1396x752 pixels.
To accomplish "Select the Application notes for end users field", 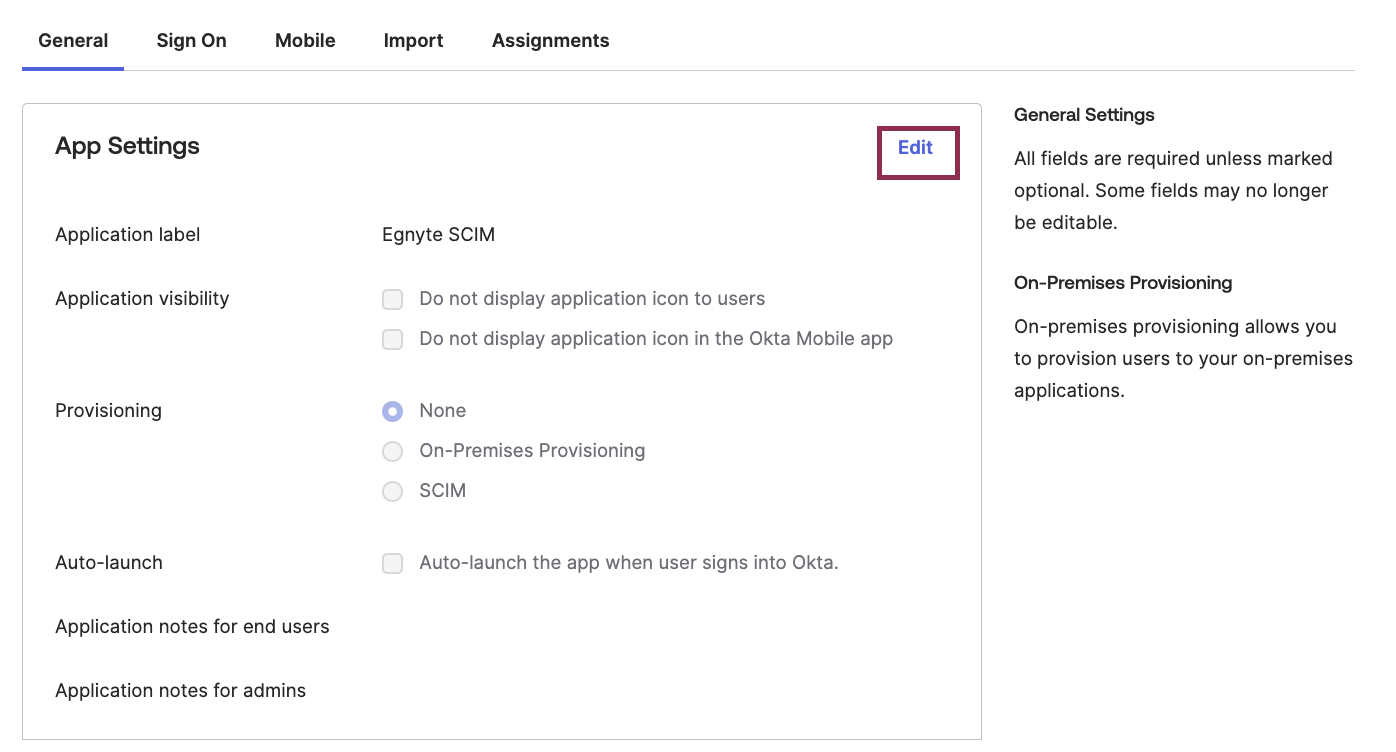I will (x=192, y=626).
